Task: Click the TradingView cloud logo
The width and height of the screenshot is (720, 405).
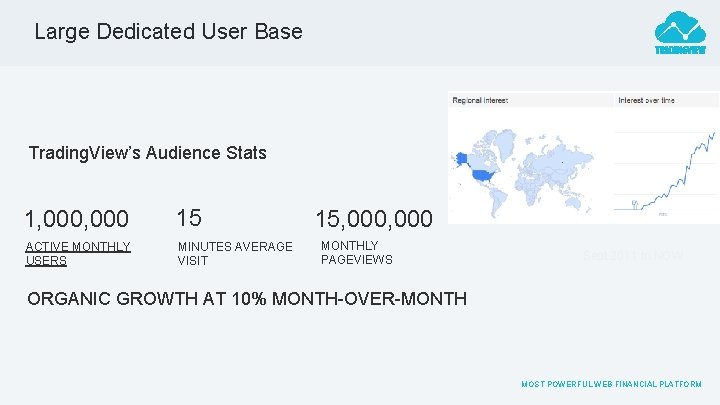Action: point(680,33)
